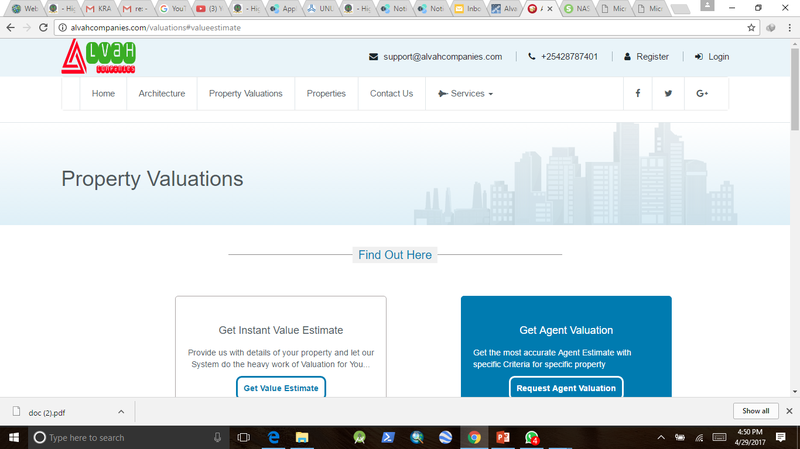Open options arrow for doc (2).pdf download
The width and height of the screenshot is (800, 449).
[121, 411]
